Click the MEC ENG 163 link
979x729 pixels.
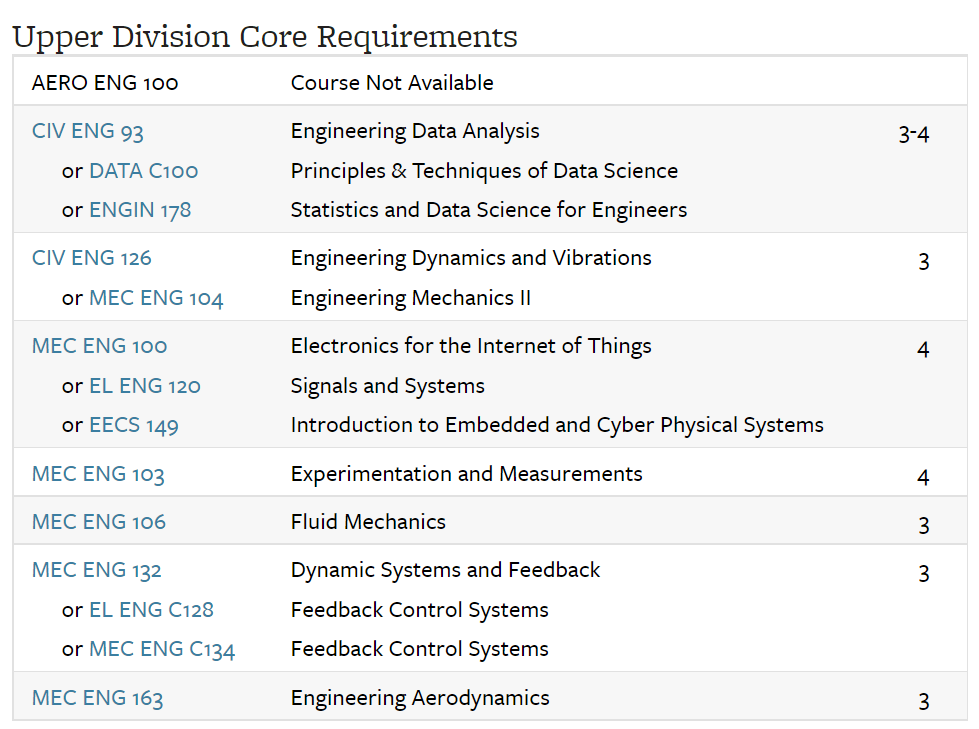[97, 698]
